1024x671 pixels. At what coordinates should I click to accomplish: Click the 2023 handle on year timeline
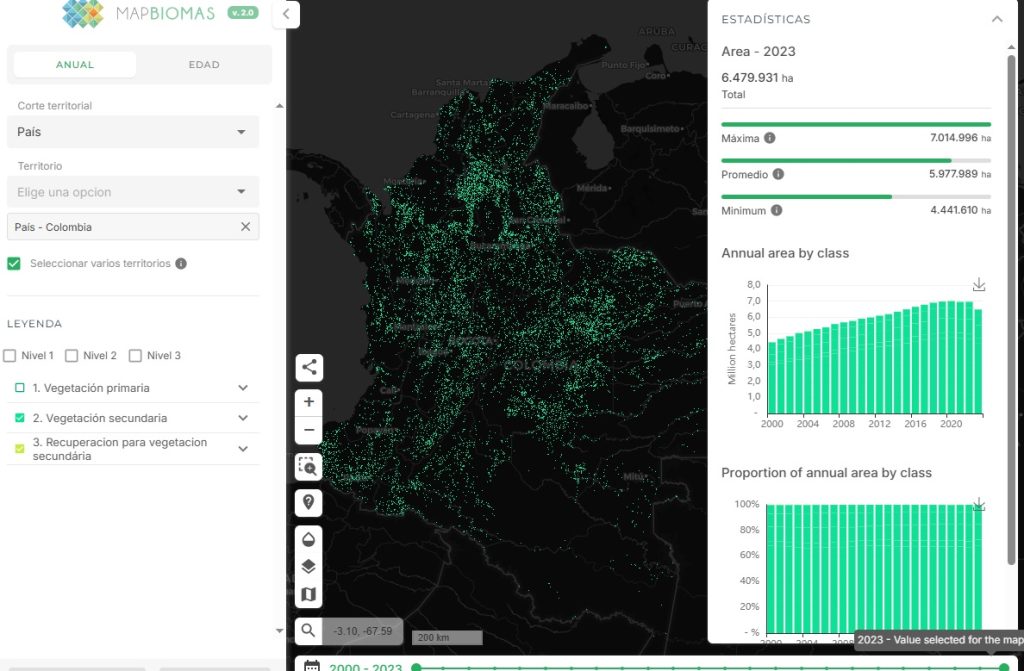click(x=1004, y=667)
